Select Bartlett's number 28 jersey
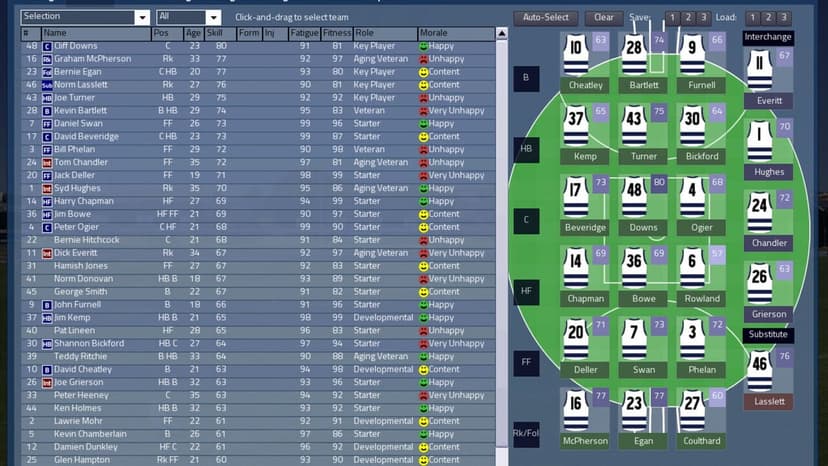 634,55
